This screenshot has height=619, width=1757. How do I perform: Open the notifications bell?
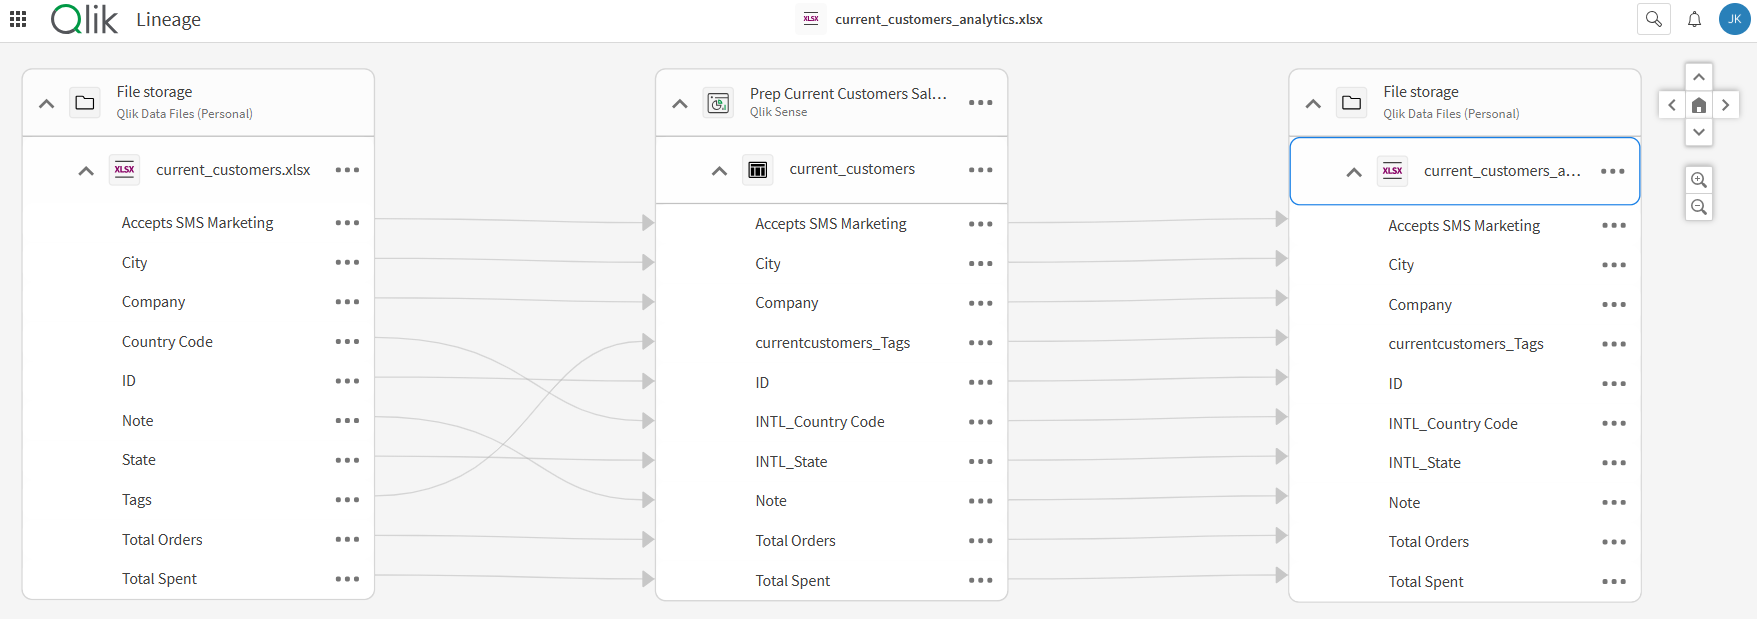tap(1694, 19)
